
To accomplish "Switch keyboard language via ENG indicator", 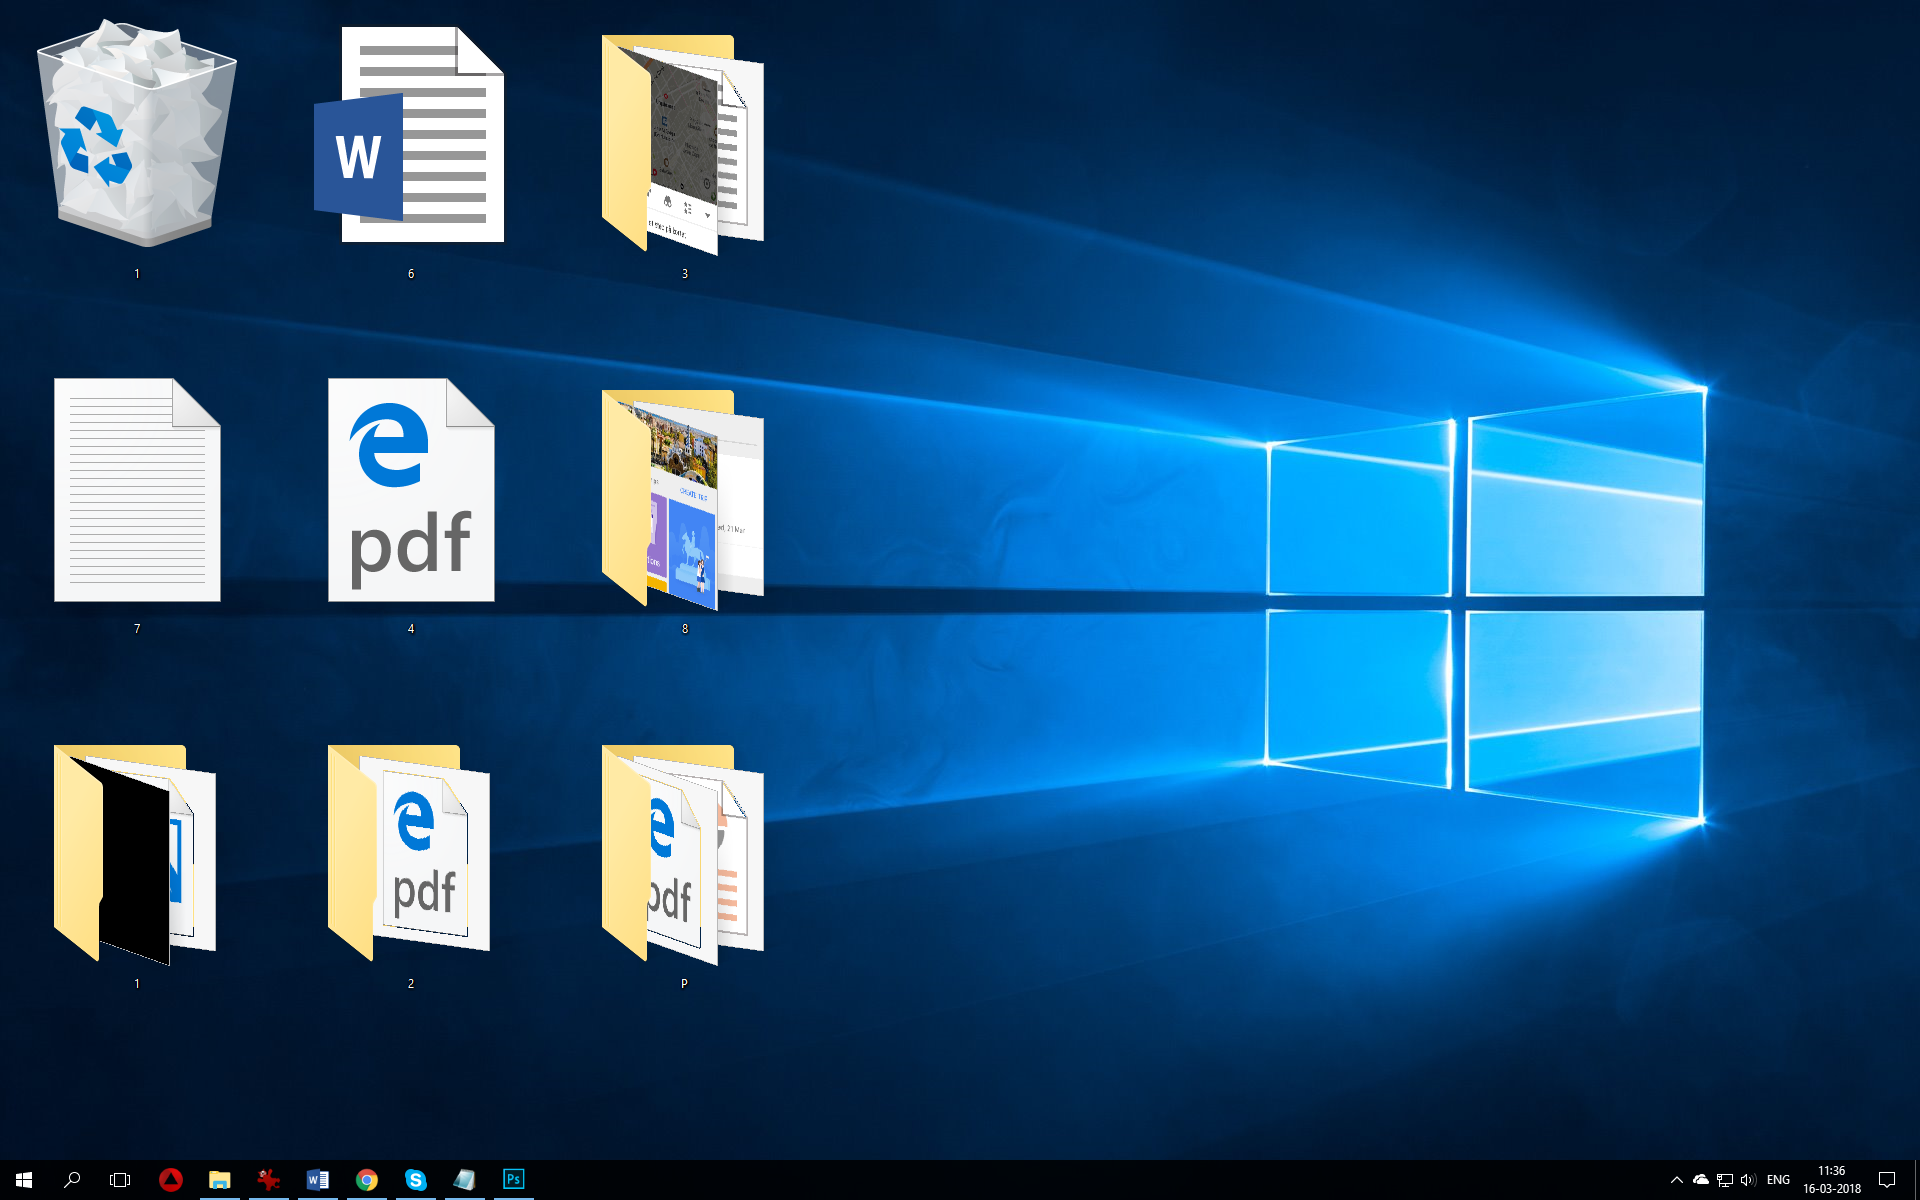I will (1779, 1179).
